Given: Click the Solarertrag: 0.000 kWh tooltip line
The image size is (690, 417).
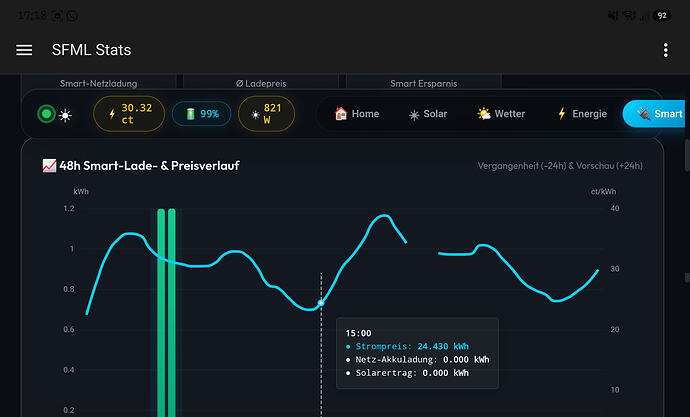Looking at the screenshot, I should pyautogui.click(x=407, y=373).
